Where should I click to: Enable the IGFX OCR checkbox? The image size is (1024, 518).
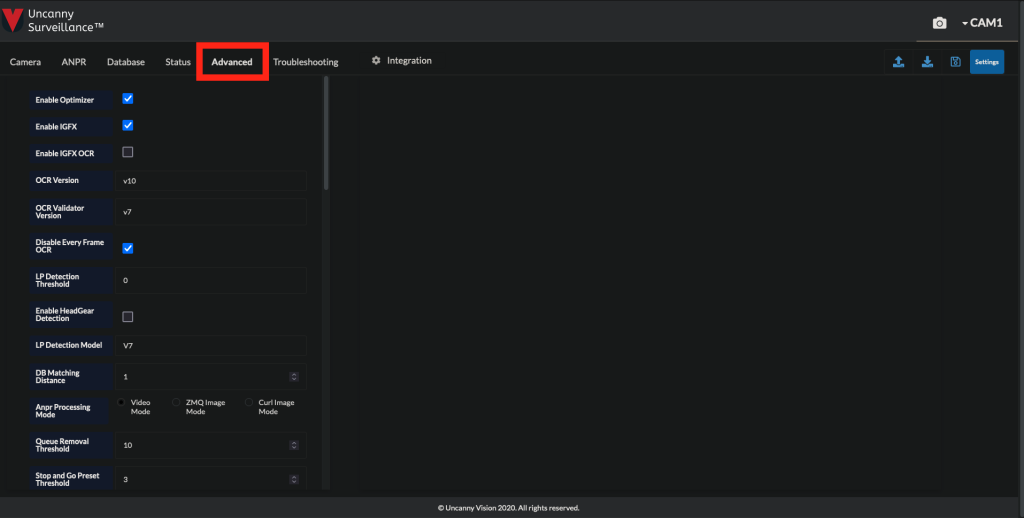128,152
